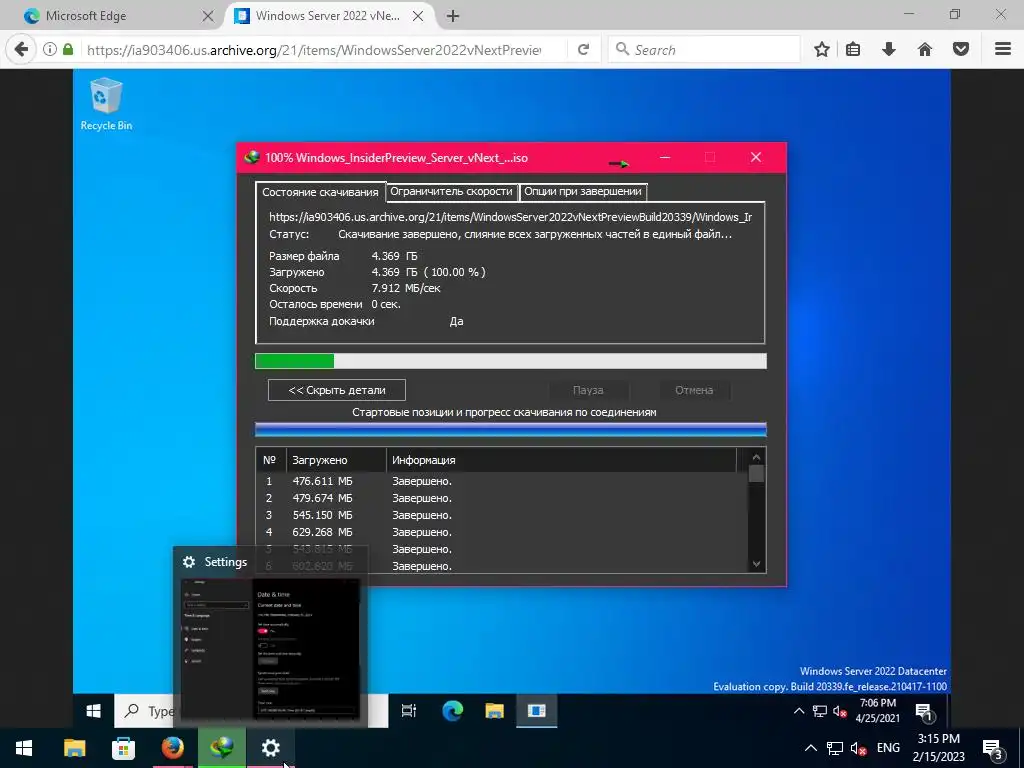Show bookmarks list icon
This screenshot has width=1024, height=768.
tap(853, 49)
